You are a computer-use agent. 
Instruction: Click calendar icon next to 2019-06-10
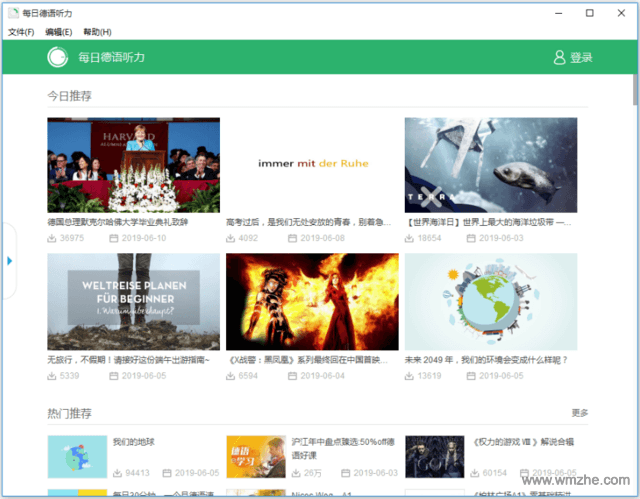tap(114, 238)
